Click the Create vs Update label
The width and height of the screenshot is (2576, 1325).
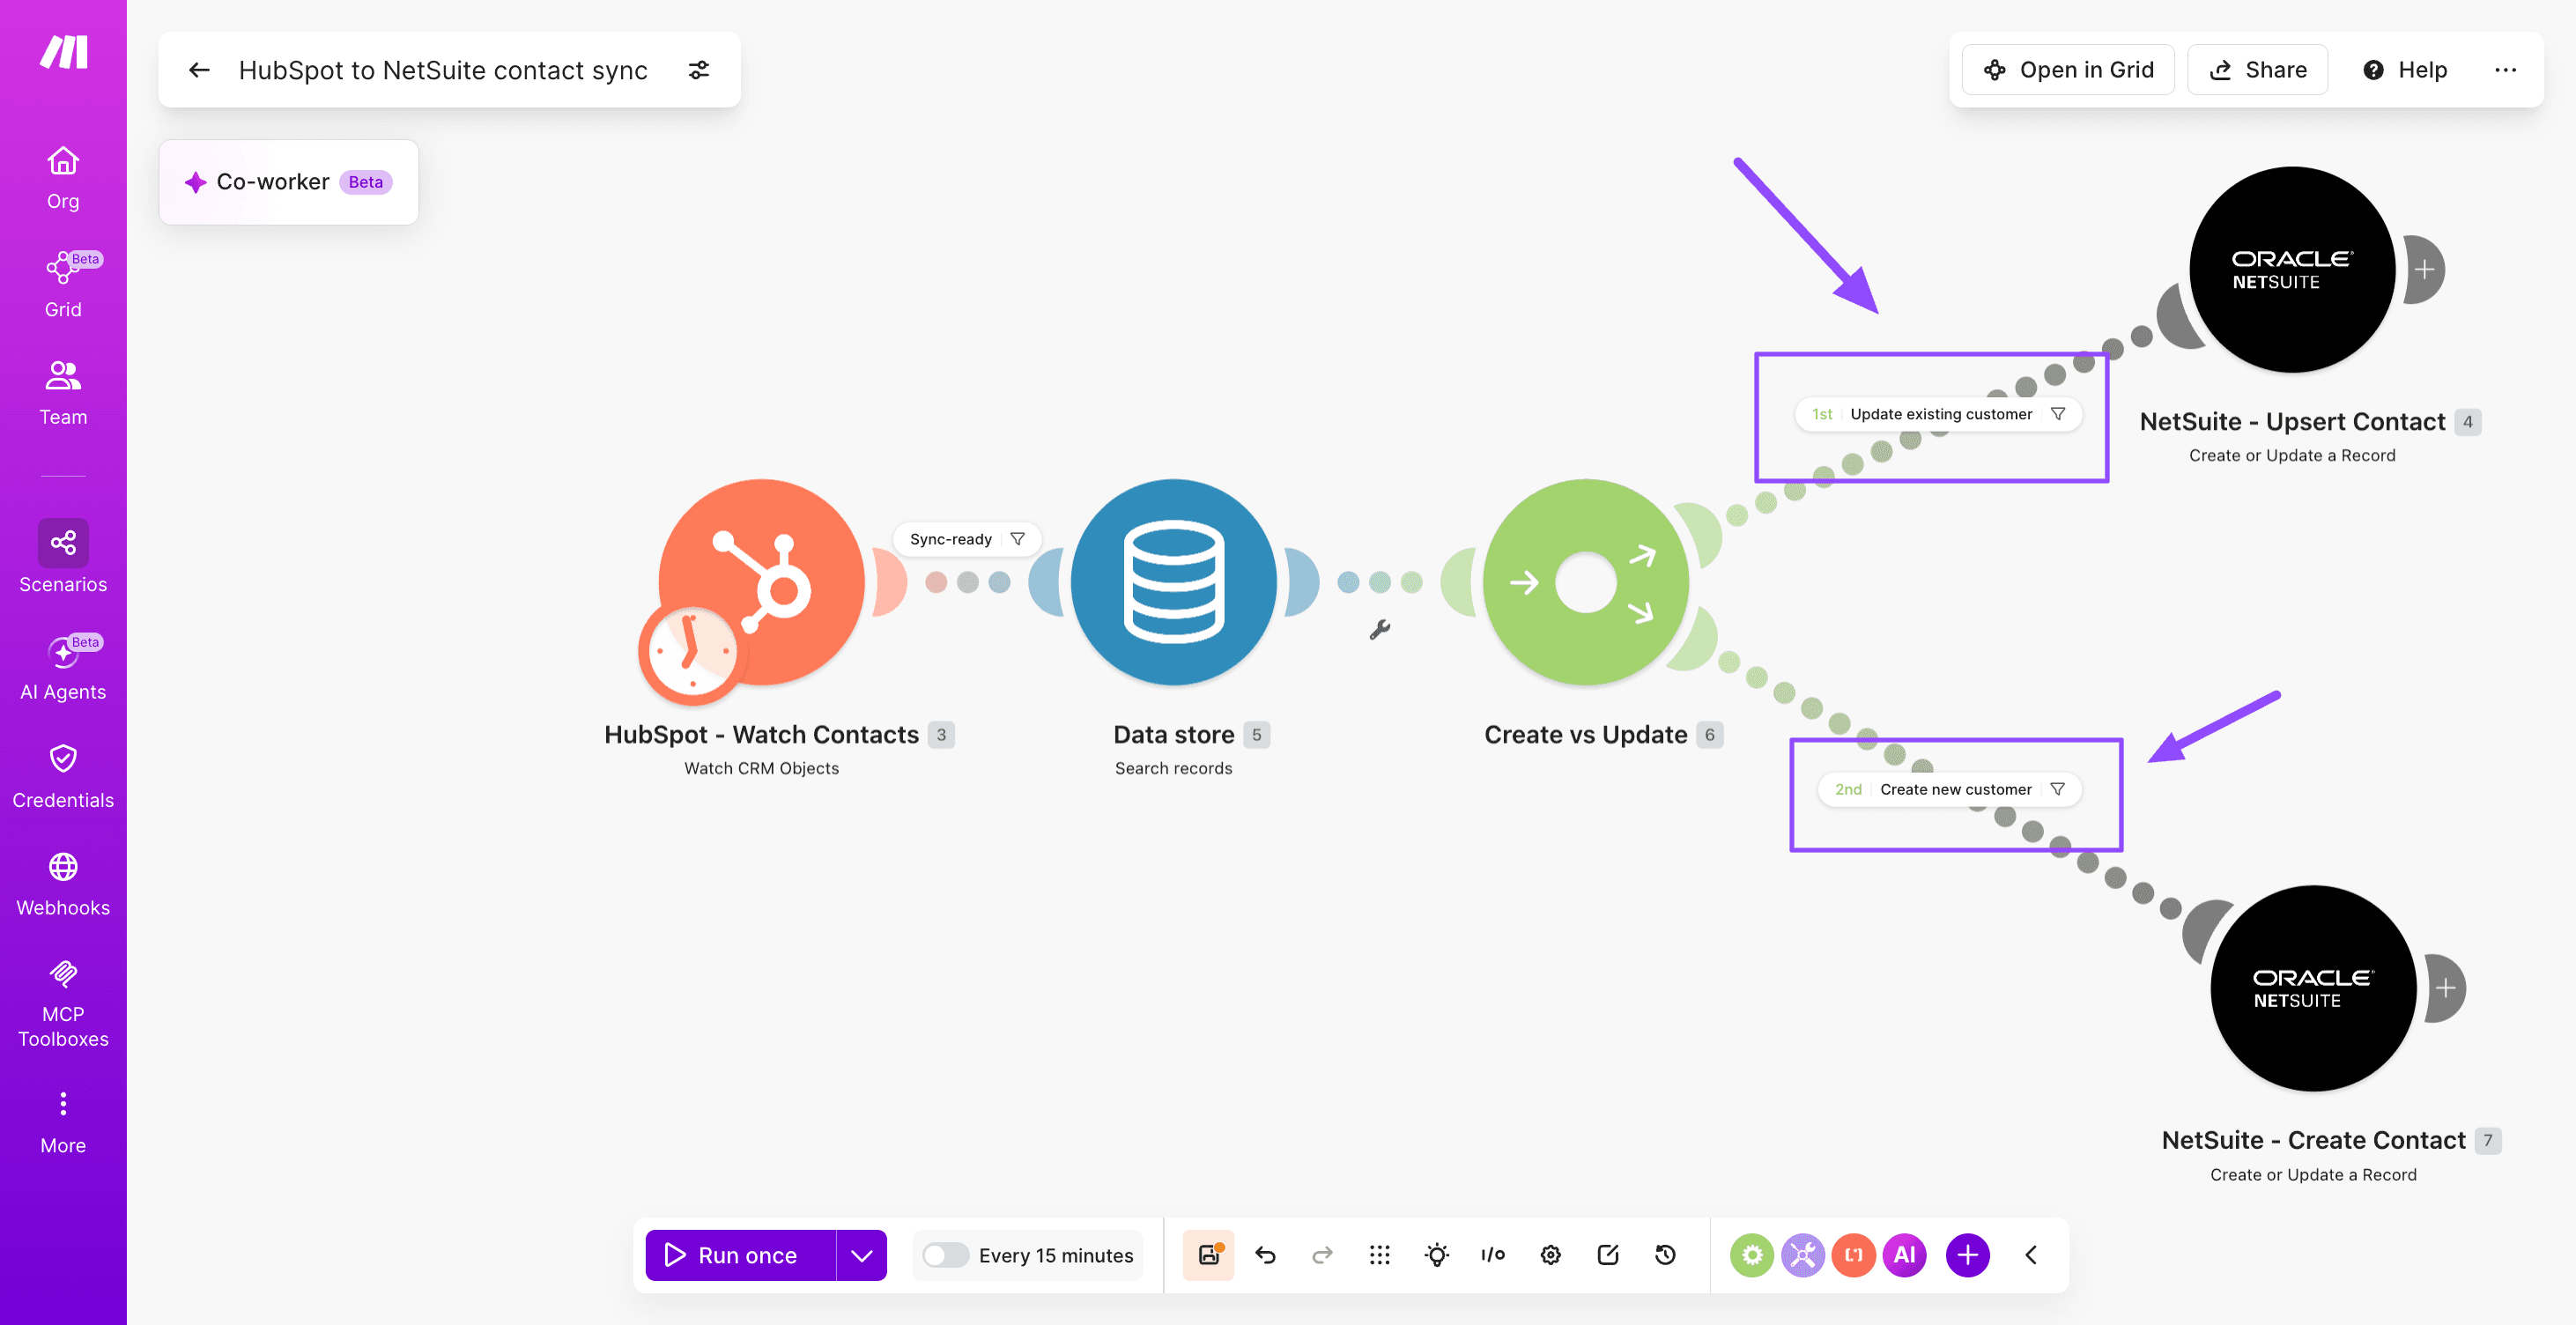[x=1586, y=735]
